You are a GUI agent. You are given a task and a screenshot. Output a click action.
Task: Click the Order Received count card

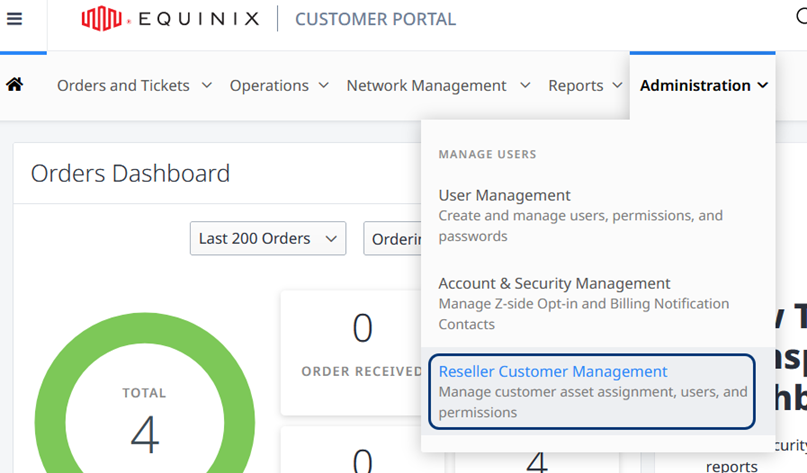[x=352, y=353]
